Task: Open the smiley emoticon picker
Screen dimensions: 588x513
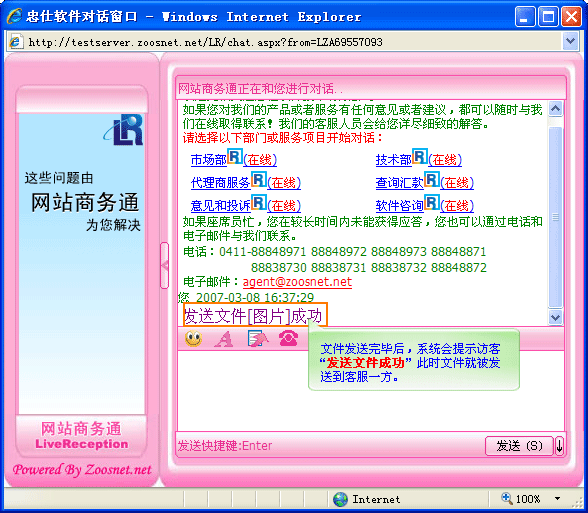Action: pyautogui.click(x=194, y=339)
